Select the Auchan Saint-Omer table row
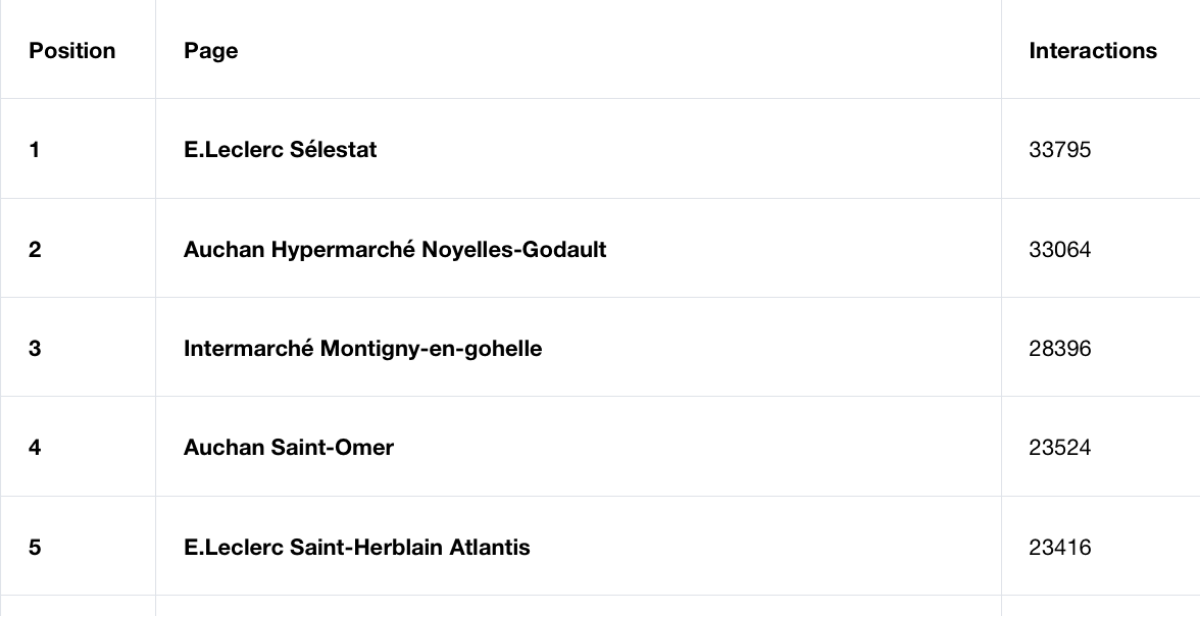Image resolution: width=1200 pixels, height=628 pixels. [x=600, y=446]
